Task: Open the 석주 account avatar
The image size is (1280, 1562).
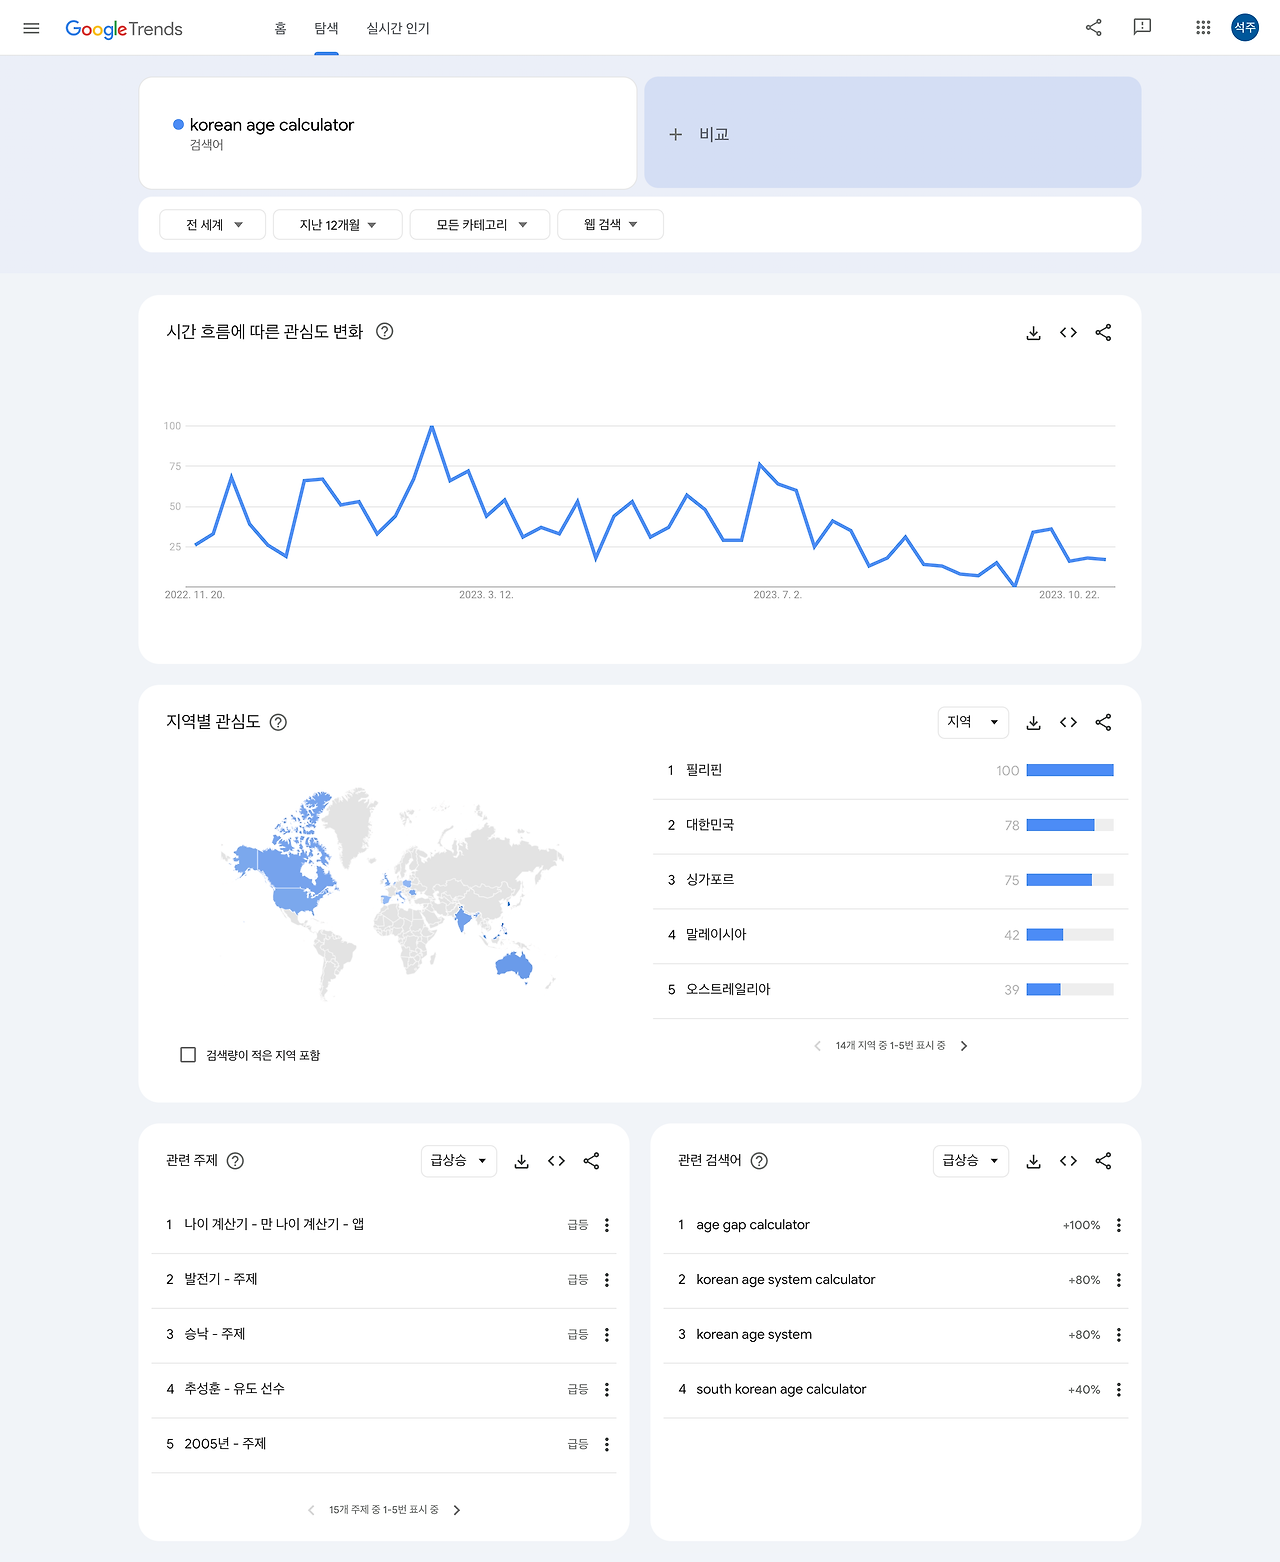Action: [1245, 28]
